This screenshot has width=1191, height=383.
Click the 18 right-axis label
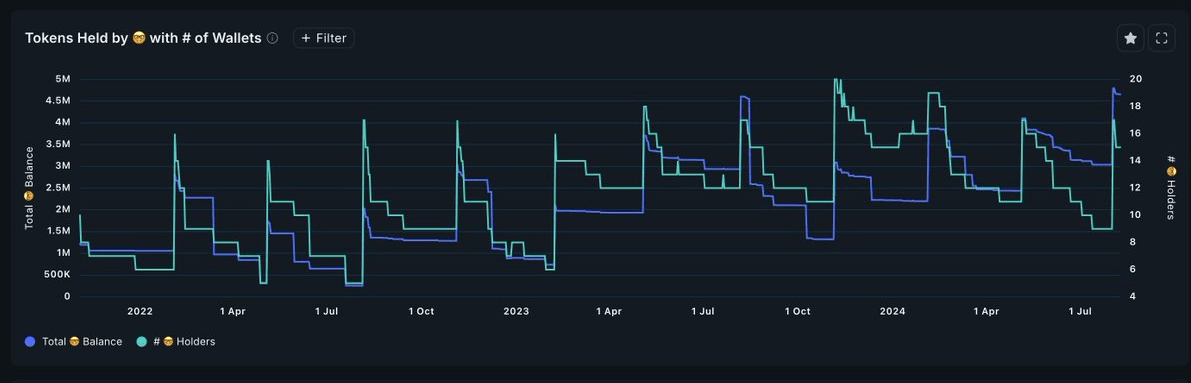pyautogui.click(x=1136, y=106)
